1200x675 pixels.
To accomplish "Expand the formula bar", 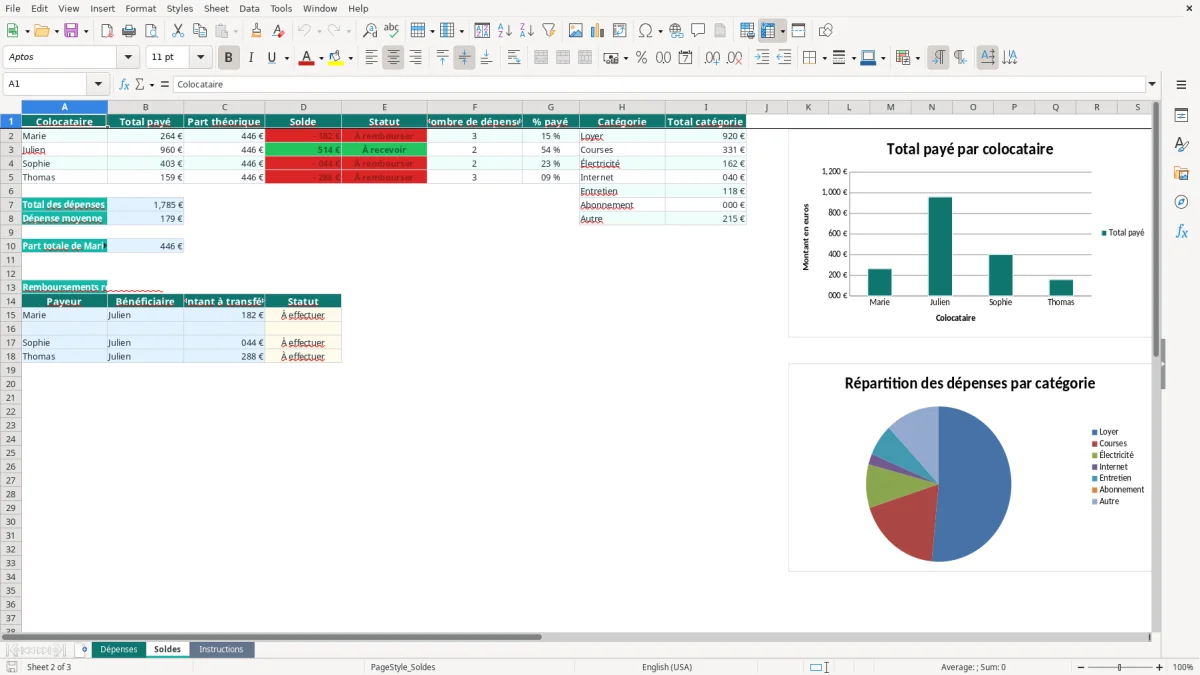I will click(1152, 84).
